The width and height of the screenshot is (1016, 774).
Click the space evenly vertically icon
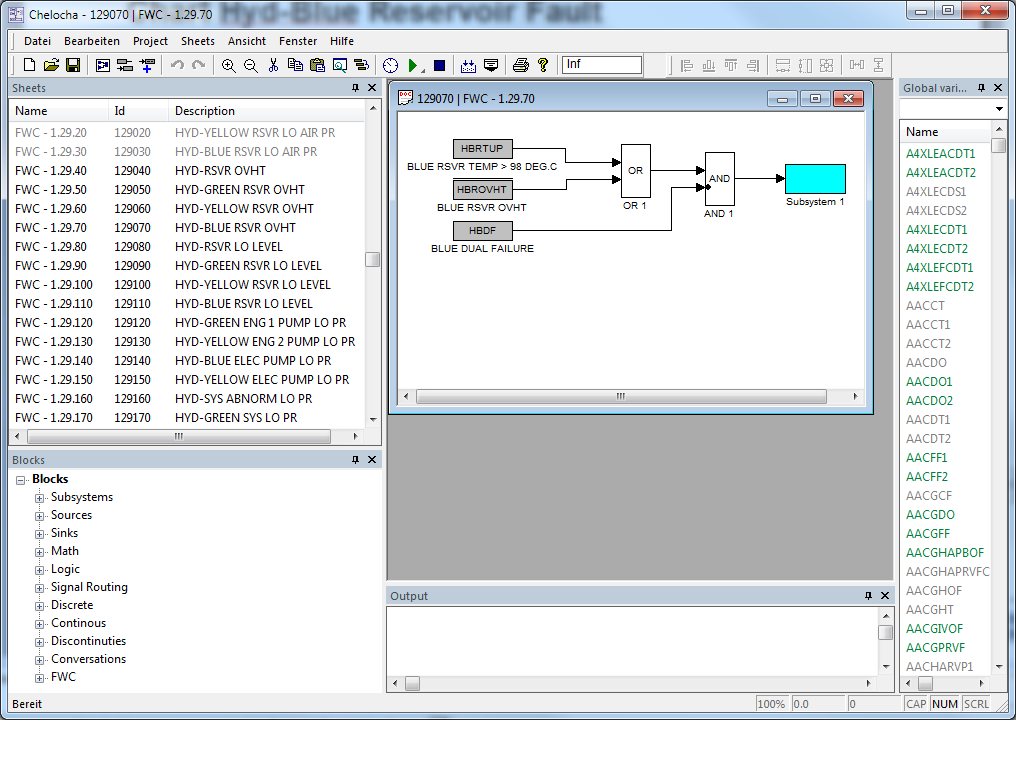879,65
